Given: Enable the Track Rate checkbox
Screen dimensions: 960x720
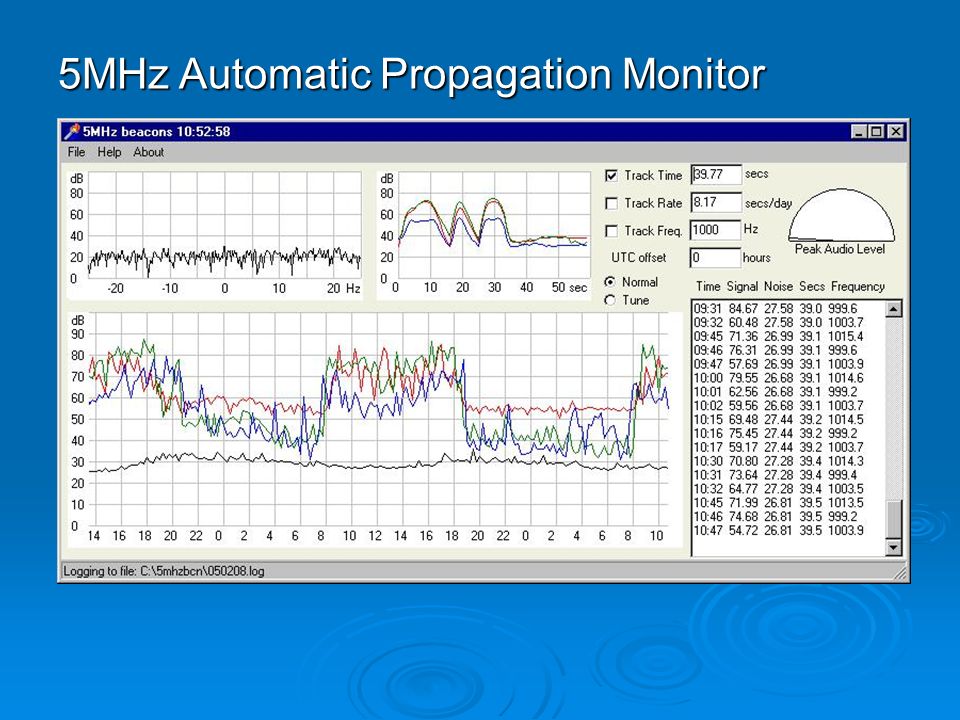Looking at the screenshot, I should click(x=611, y=203).
